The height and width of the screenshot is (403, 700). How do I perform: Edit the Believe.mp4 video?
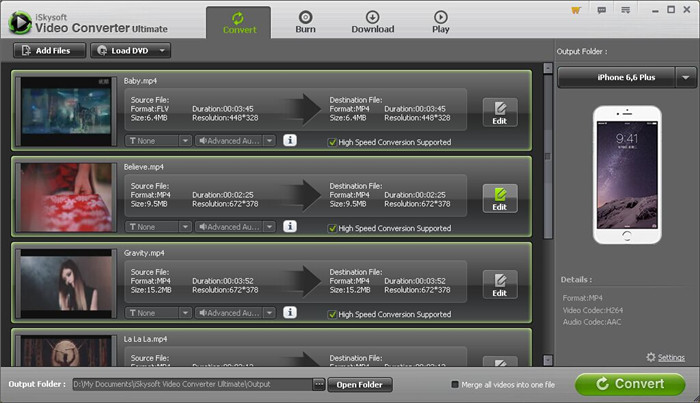tap(500, 199)
